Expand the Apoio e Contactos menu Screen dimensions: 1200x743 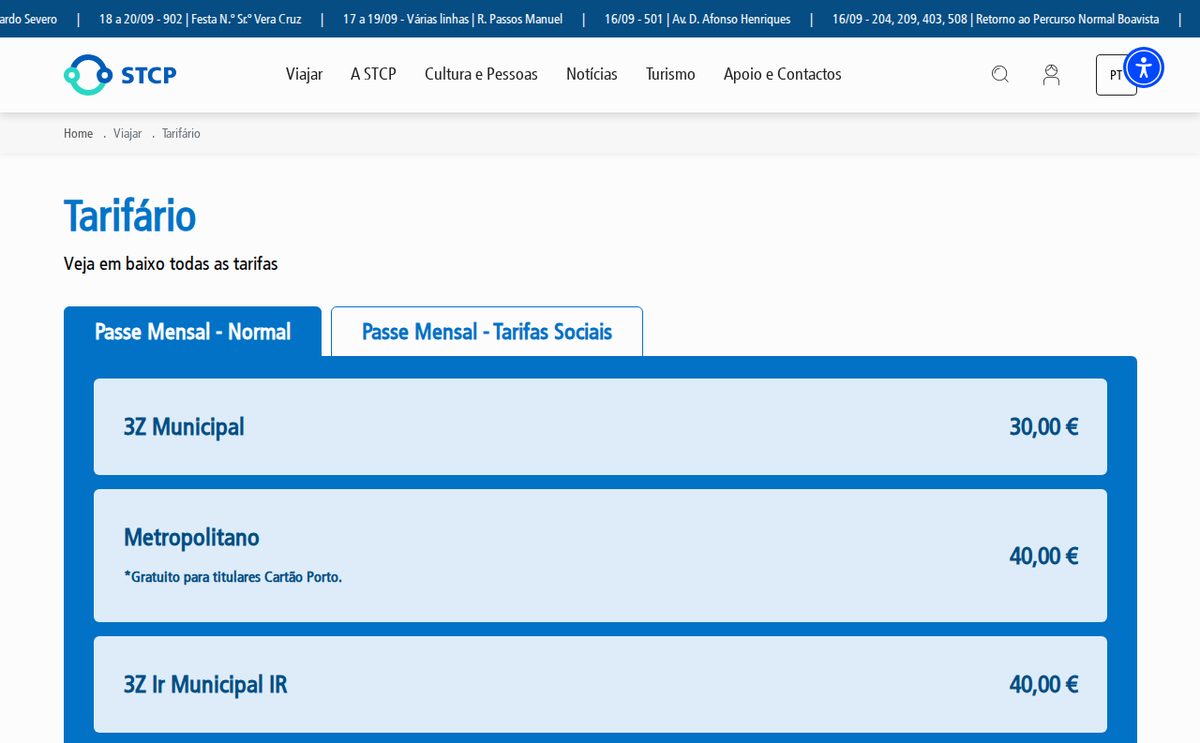click(x=782, y=74)
